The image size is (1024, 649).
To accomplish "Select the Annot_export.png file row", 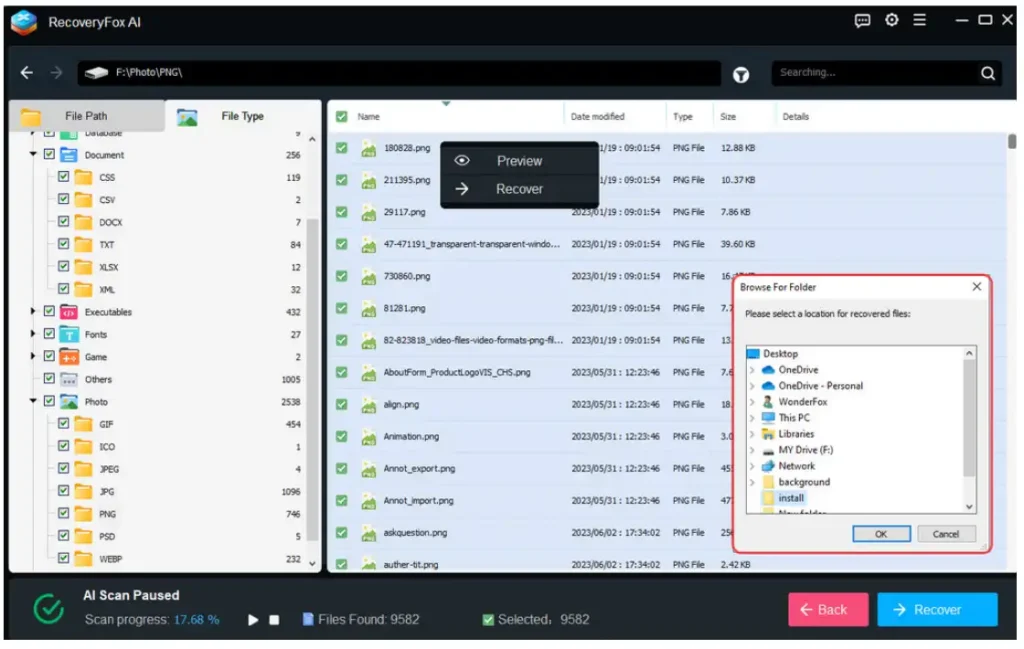I will pyautogui.click(x=666, y=469).
